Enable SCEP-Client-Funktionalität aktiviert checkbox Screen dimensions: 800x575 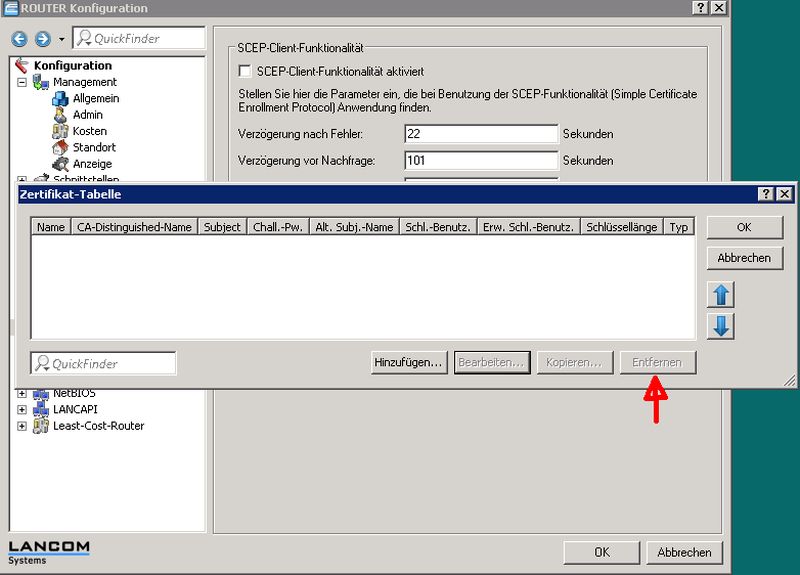[x=245, y=71]
